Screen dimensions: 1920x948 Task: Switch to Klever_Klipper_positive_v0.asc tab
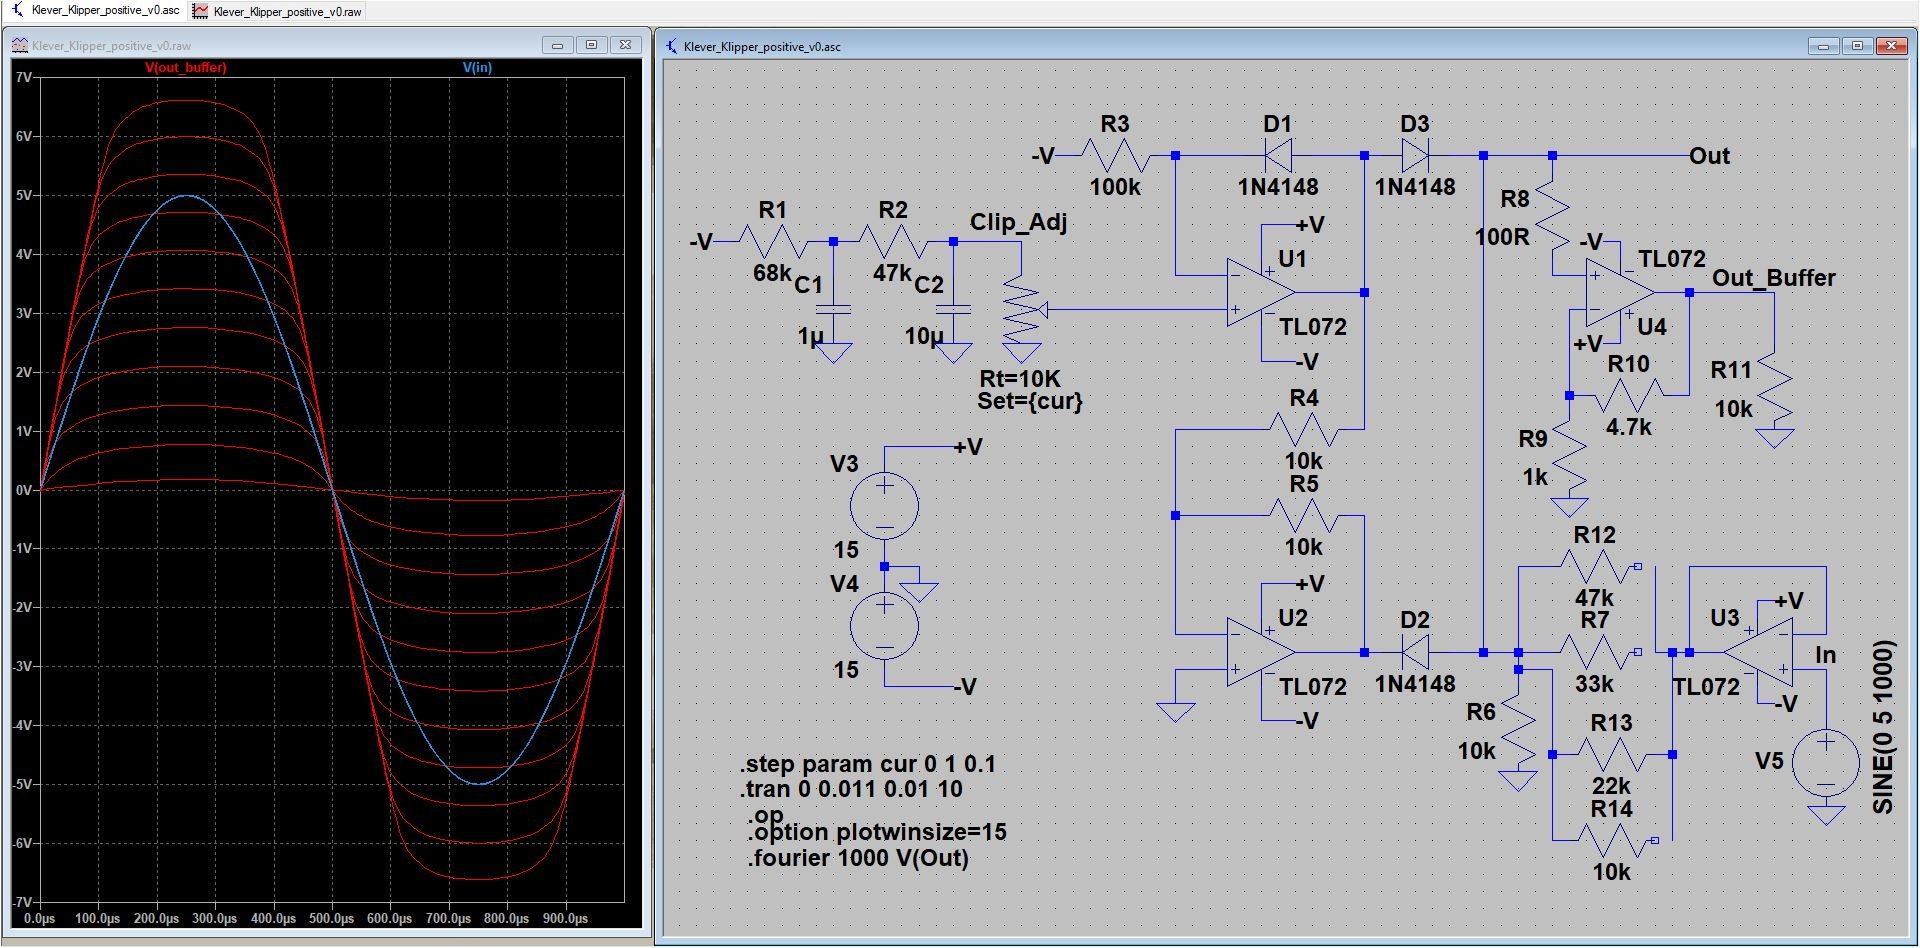pos(95,11)
